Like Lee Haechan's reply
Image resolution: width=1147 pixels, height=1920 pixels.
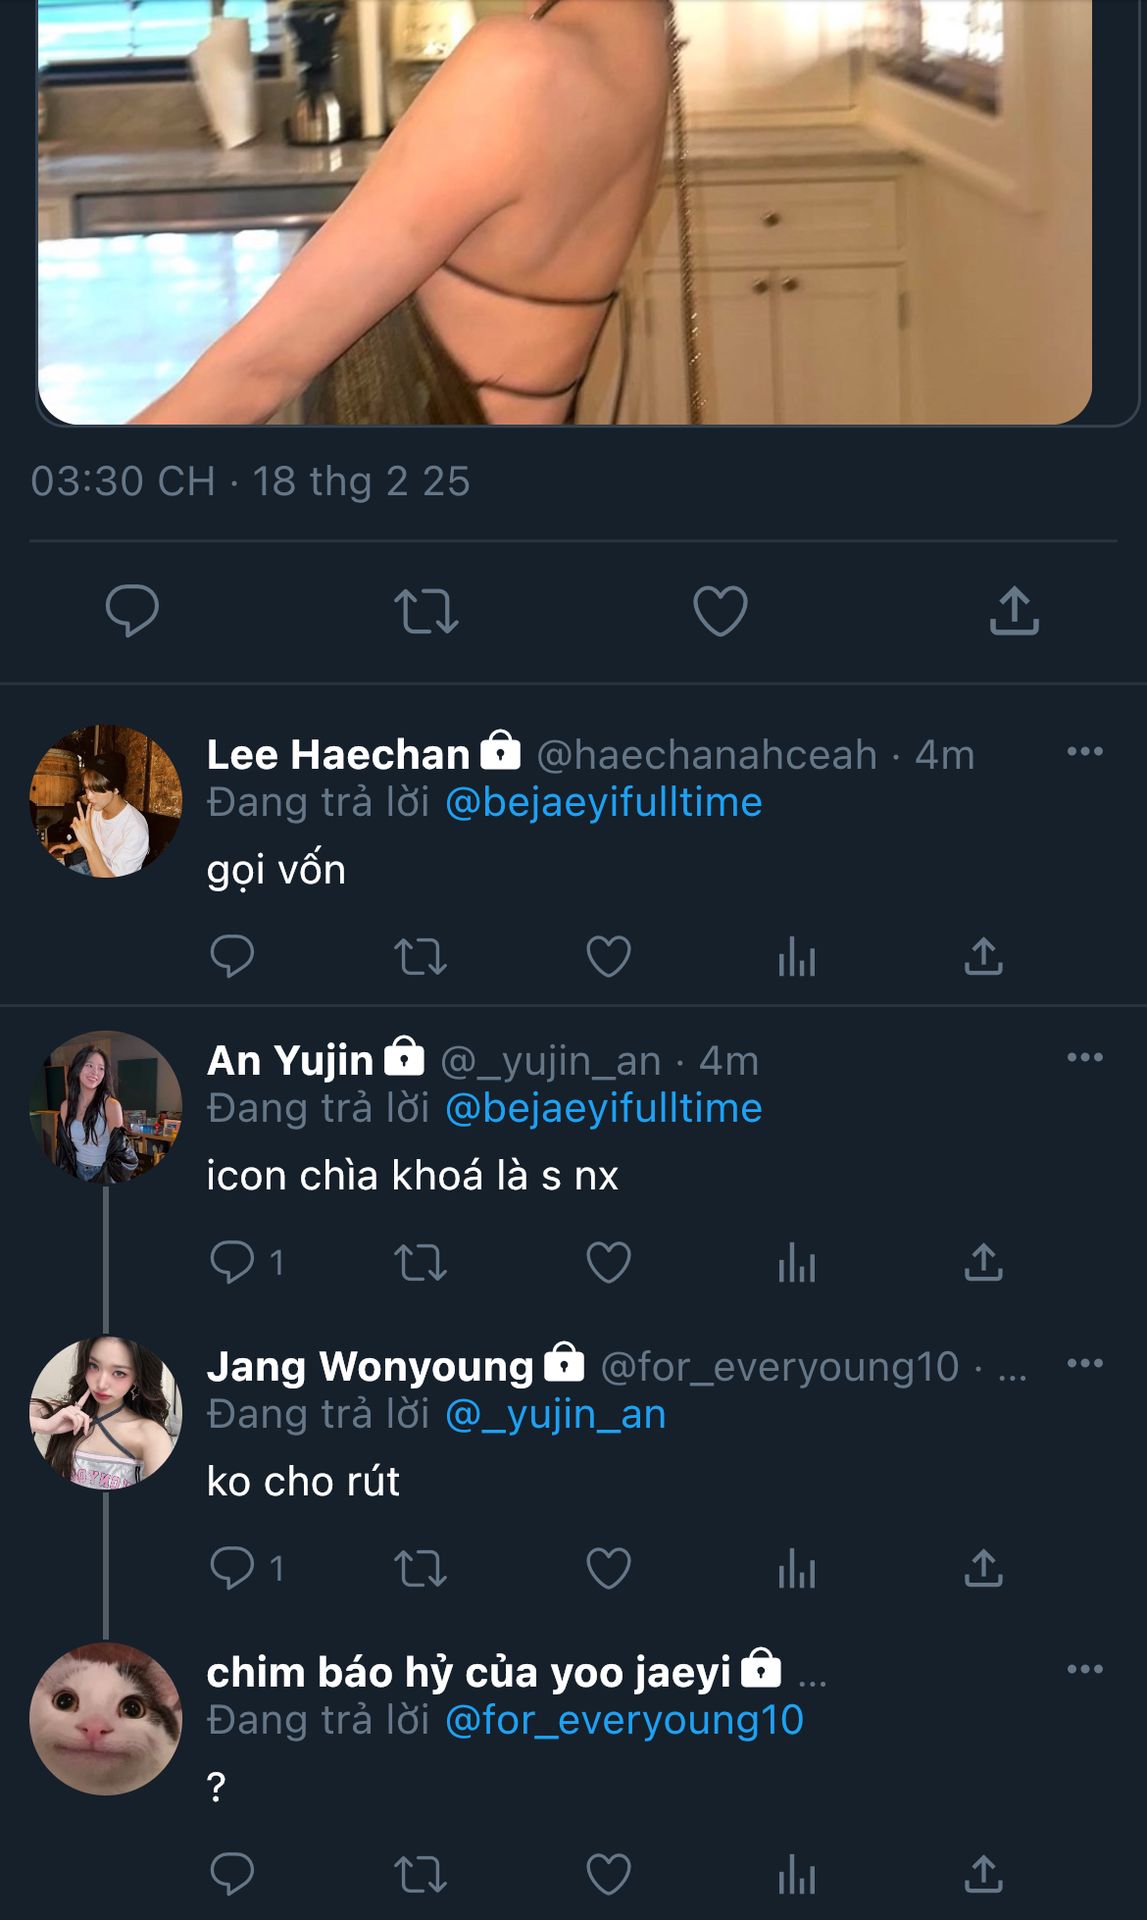pos(608,957)
